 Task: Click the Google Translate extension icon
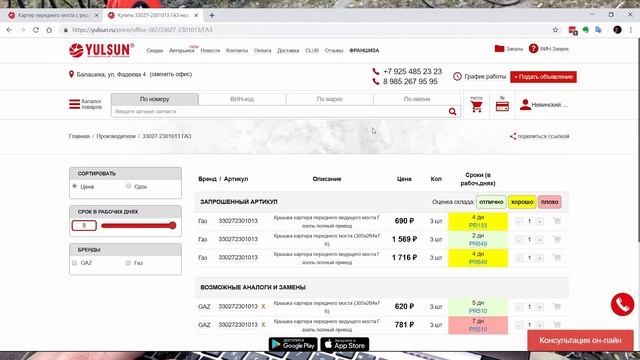(598, 30)
